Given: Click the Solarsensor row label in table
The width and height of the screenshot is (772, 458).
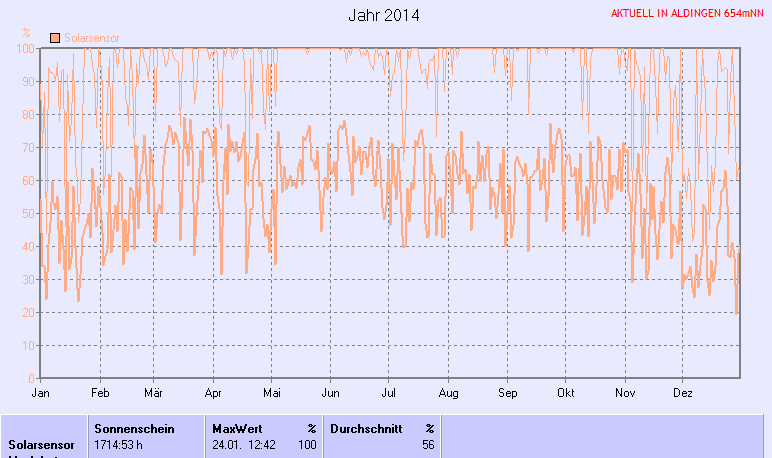Looking at the screenshot, I should (41, 444).
